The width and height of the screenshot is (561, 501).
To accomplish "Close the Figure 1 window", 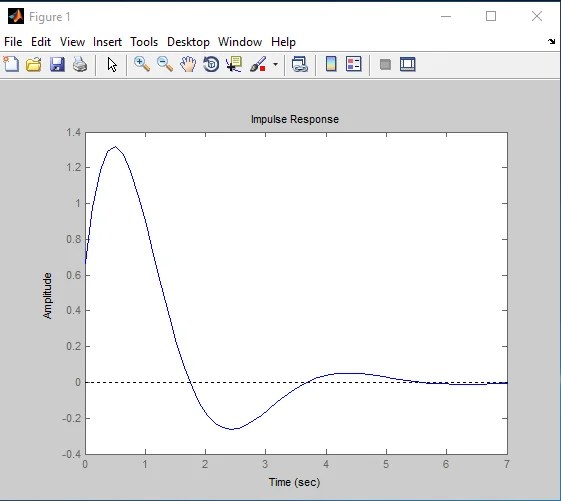I will point(537,16).
